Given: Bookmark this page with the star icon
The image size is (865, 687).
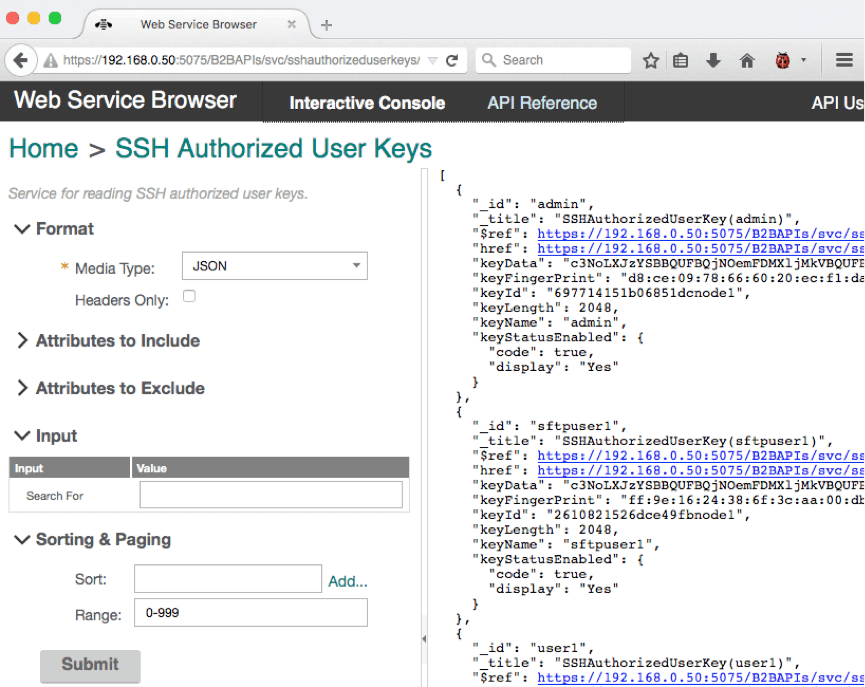Looking at the screenshot, I should pos(651,60).
